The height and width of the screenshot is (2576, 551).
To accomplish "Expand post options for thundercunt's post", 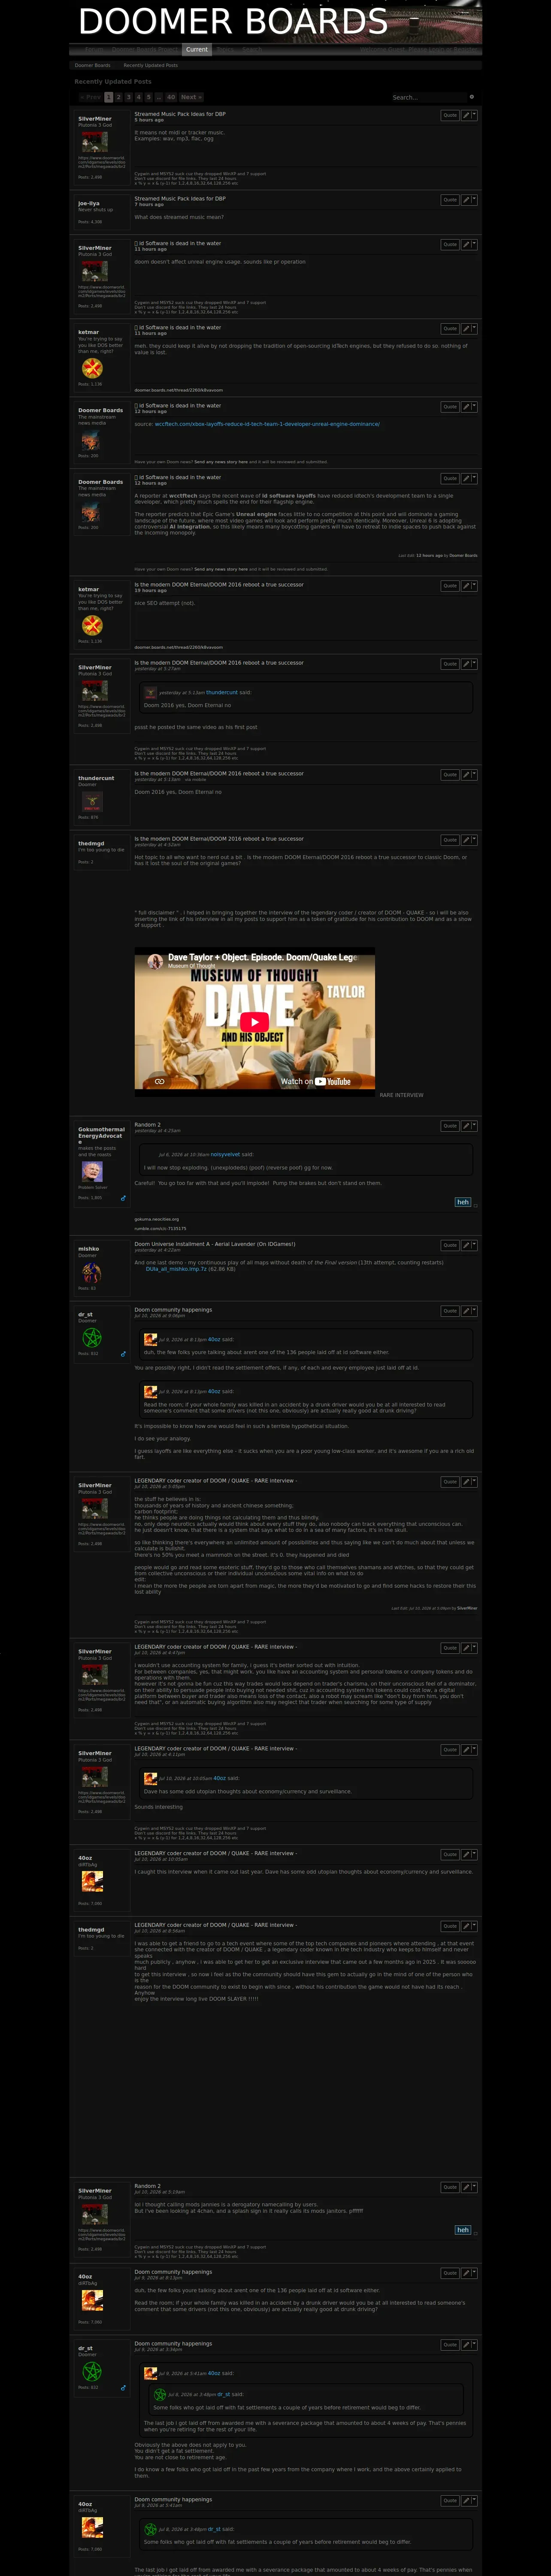I will tap(469, 775).
